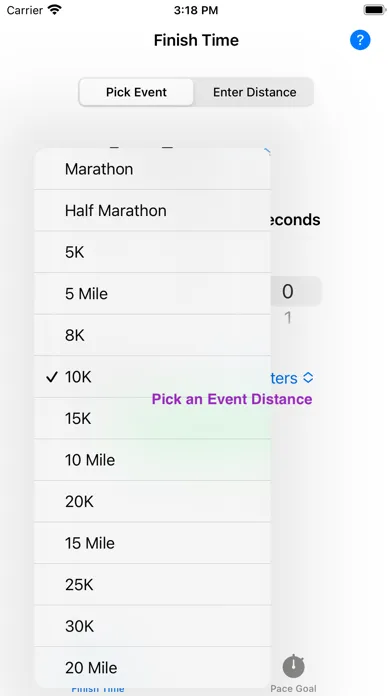Tap the Finish Time tab
Image resolution: width=392 pixels, height=696 pixels.
click(98, 689)
